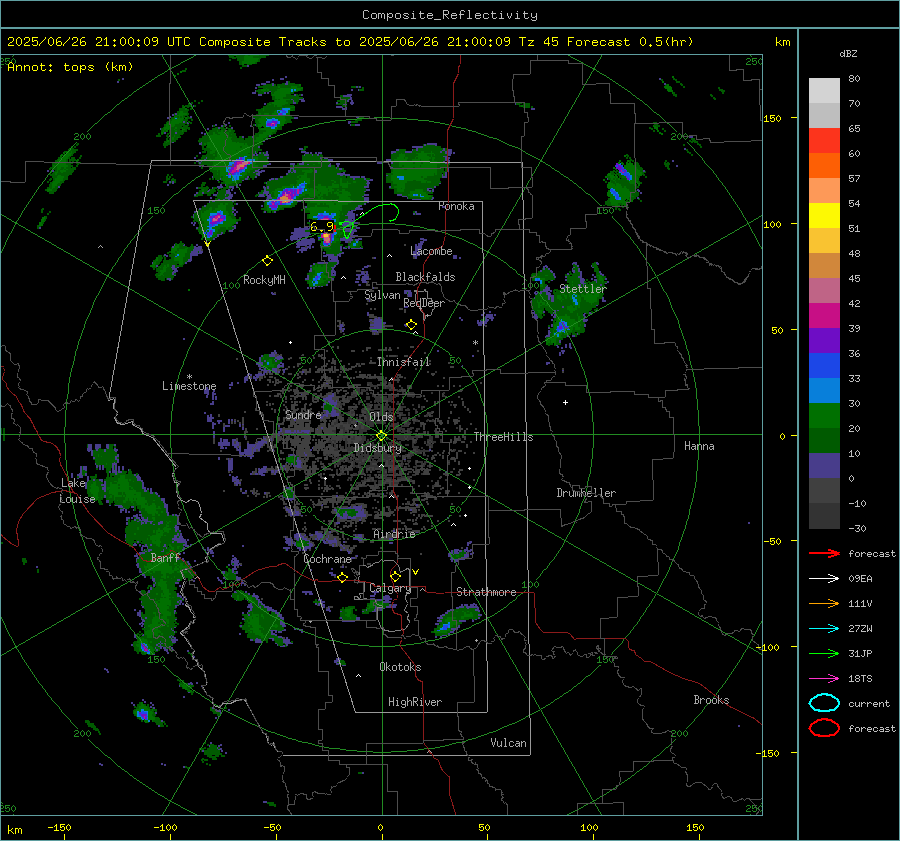Viewport: 900px width, 841px height.
Task: Click the ThreeHills town label
Action: point(503,437)
